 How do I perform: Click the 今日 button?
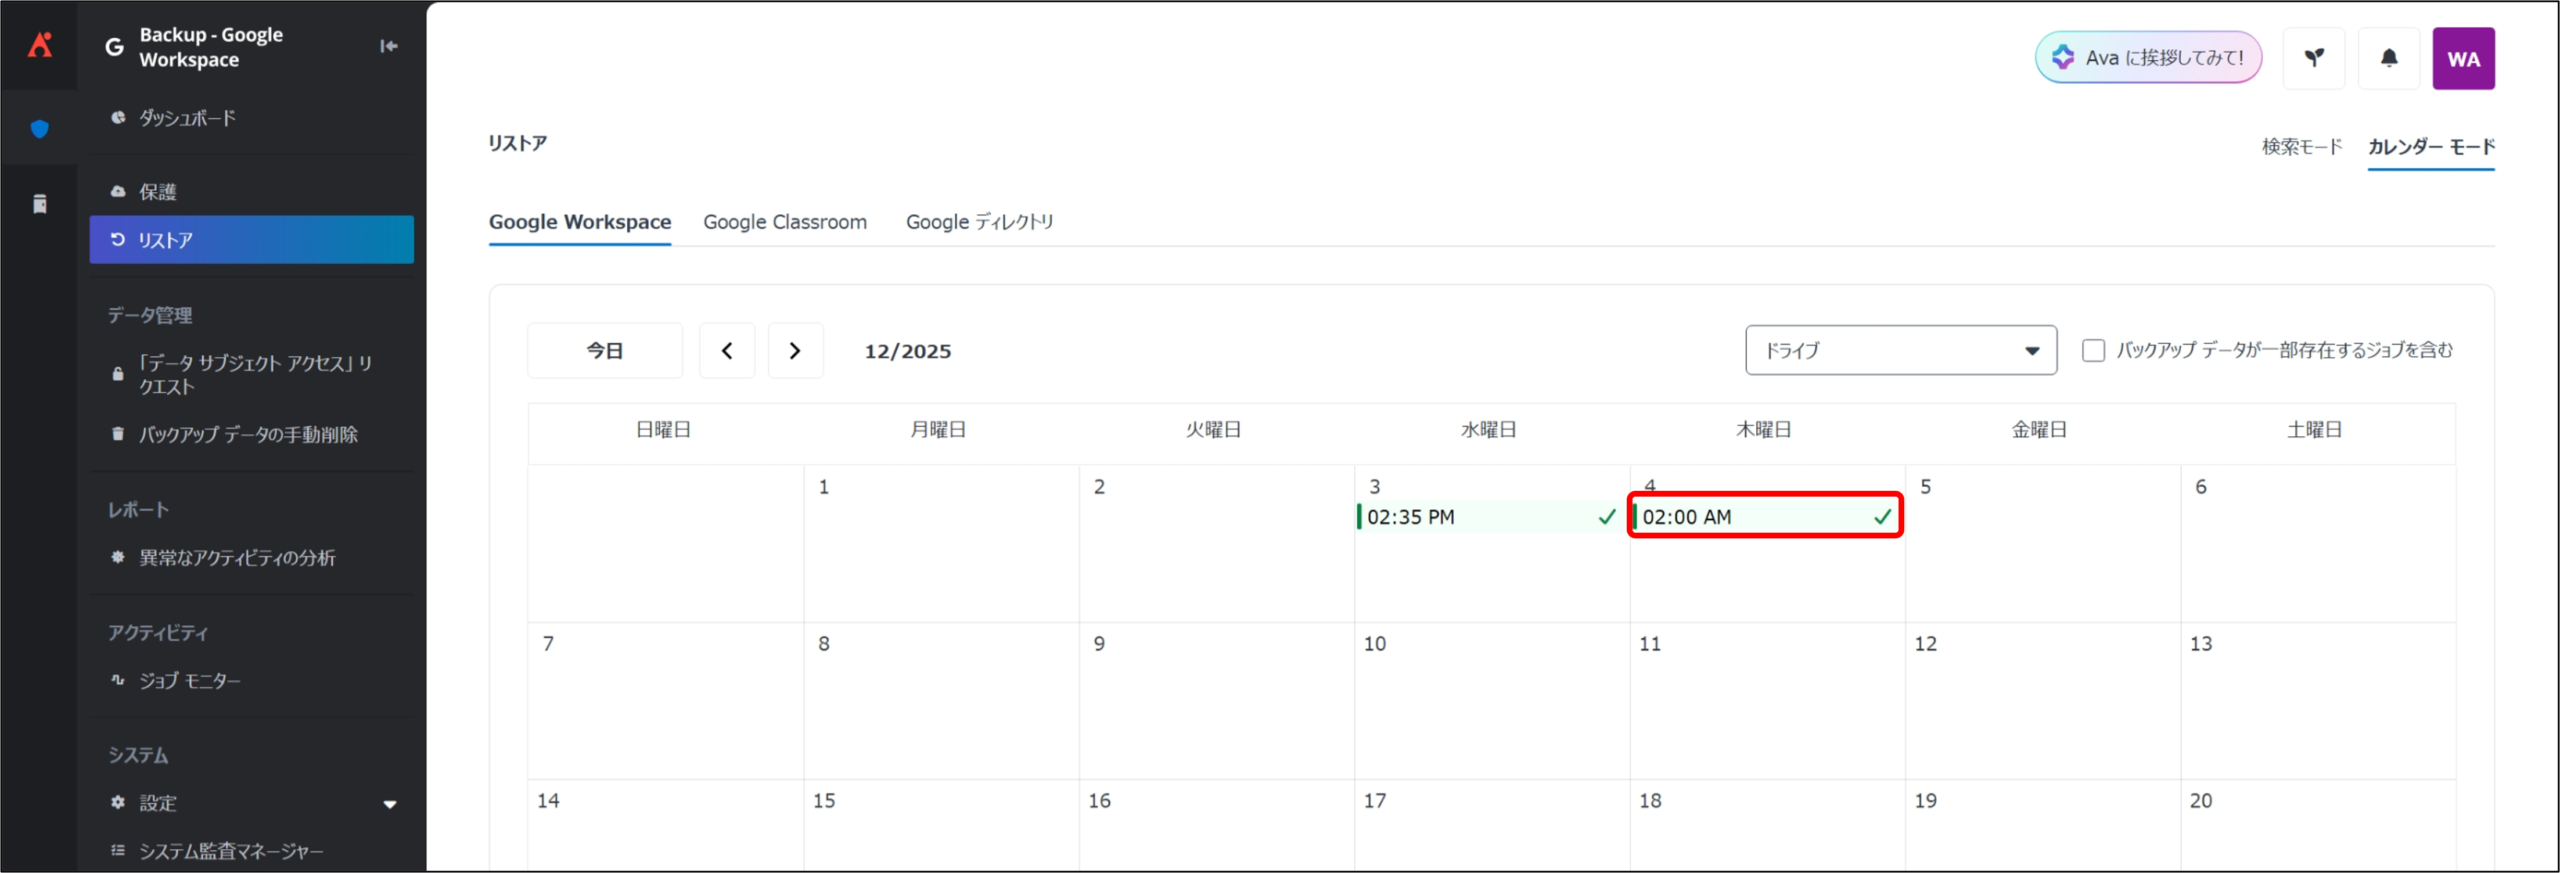coord(605,351)
